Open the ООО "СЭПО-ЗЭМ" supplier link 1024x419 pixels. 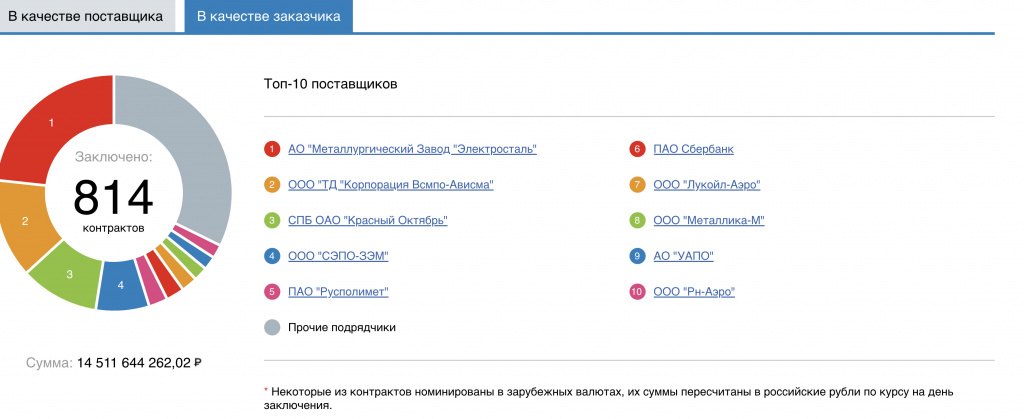point(338,256)
